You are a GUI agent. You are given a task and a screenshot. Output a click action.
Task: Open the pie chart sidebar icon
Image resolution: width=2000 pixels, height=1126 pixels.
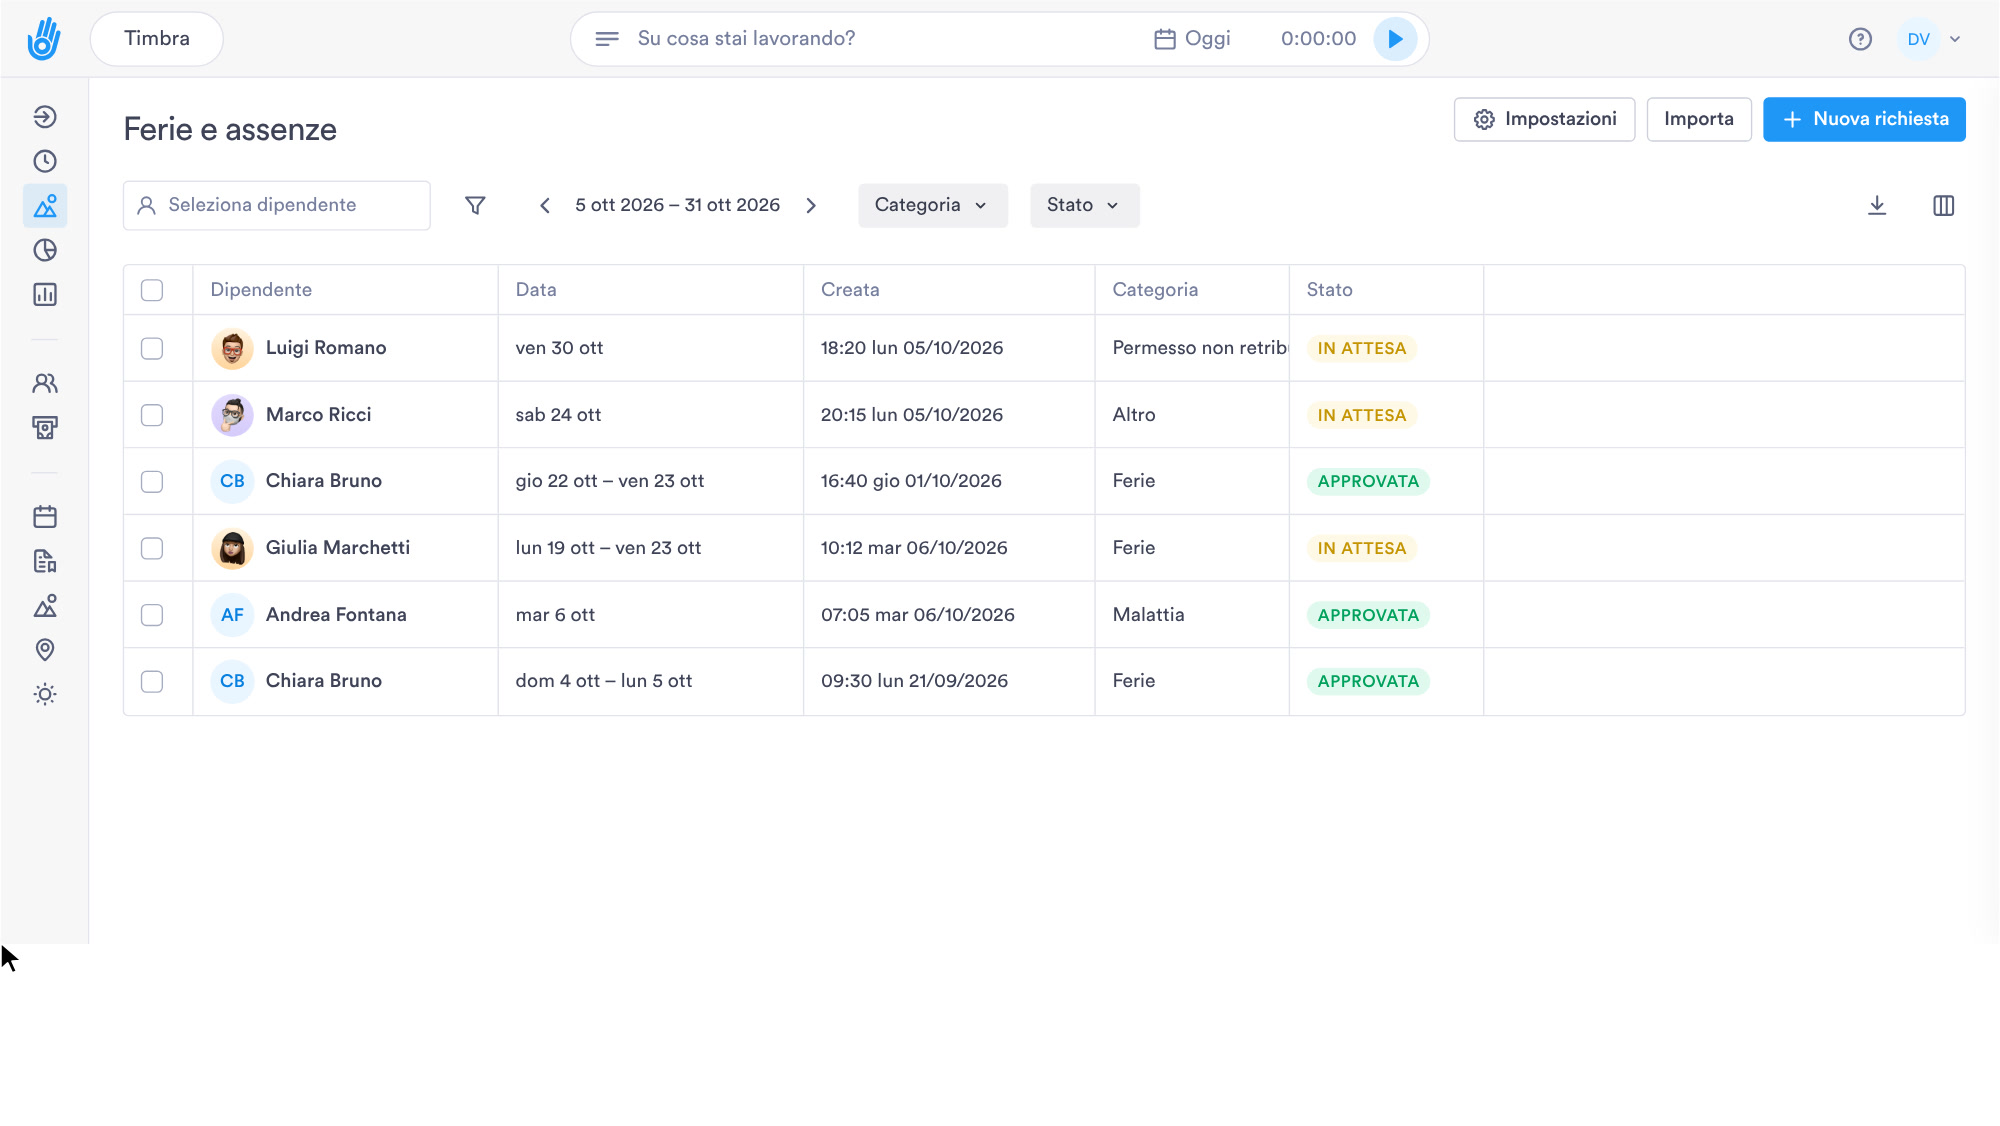pyautogui.click(x=45, y=250)
